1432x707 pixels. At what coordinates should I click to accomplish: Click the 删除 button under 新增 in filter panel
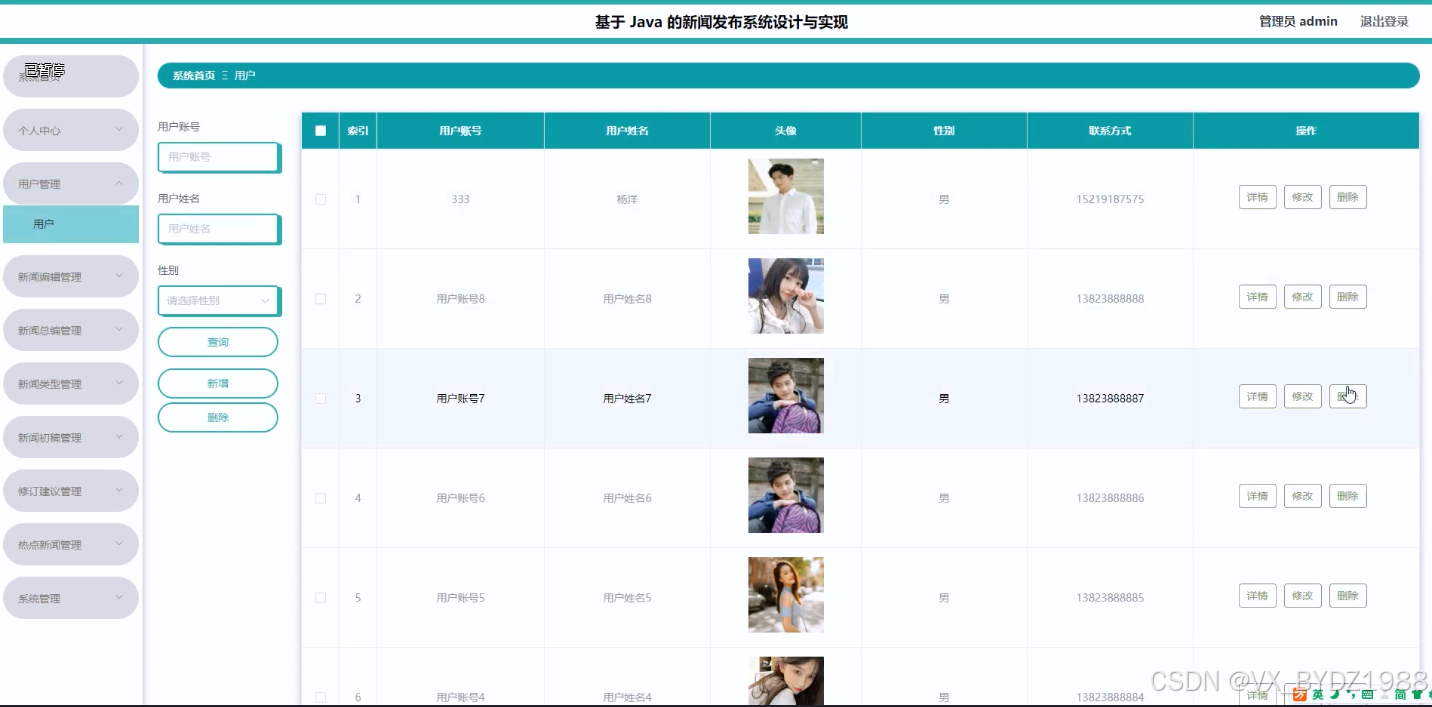pos(218,418)
